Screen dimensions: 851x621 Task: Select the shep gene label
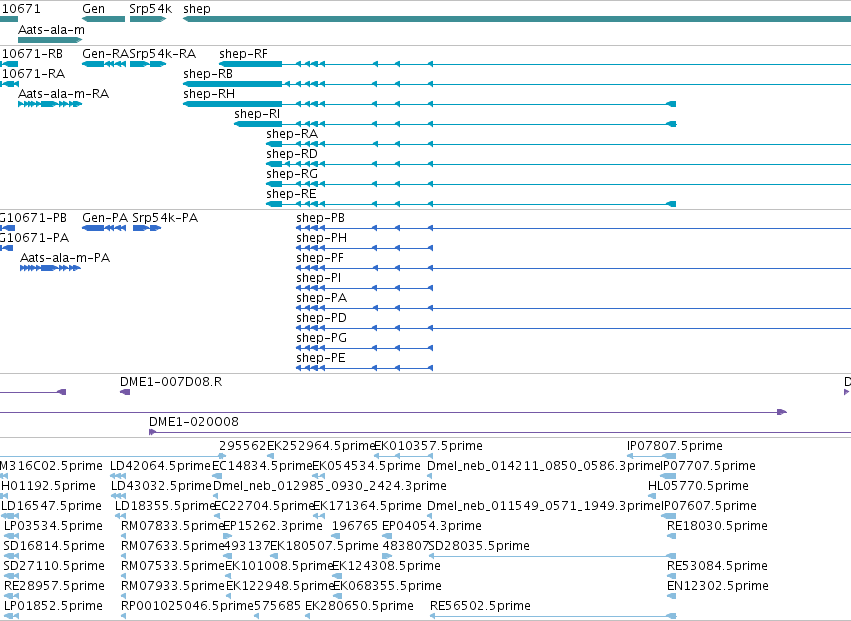[196, 9]
